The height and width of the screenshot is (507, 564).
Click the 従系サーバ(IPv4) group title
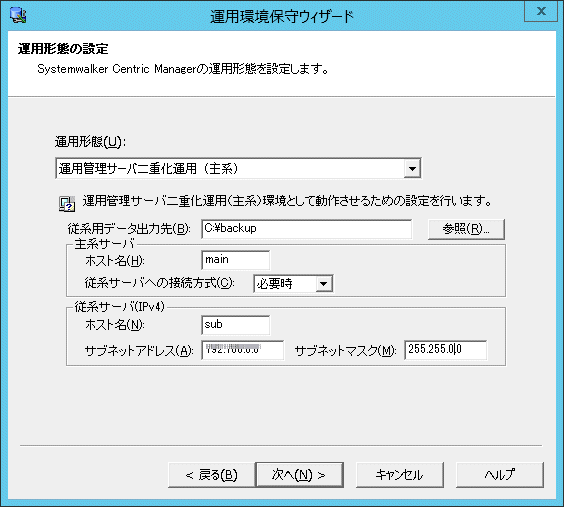pos(119,307)
